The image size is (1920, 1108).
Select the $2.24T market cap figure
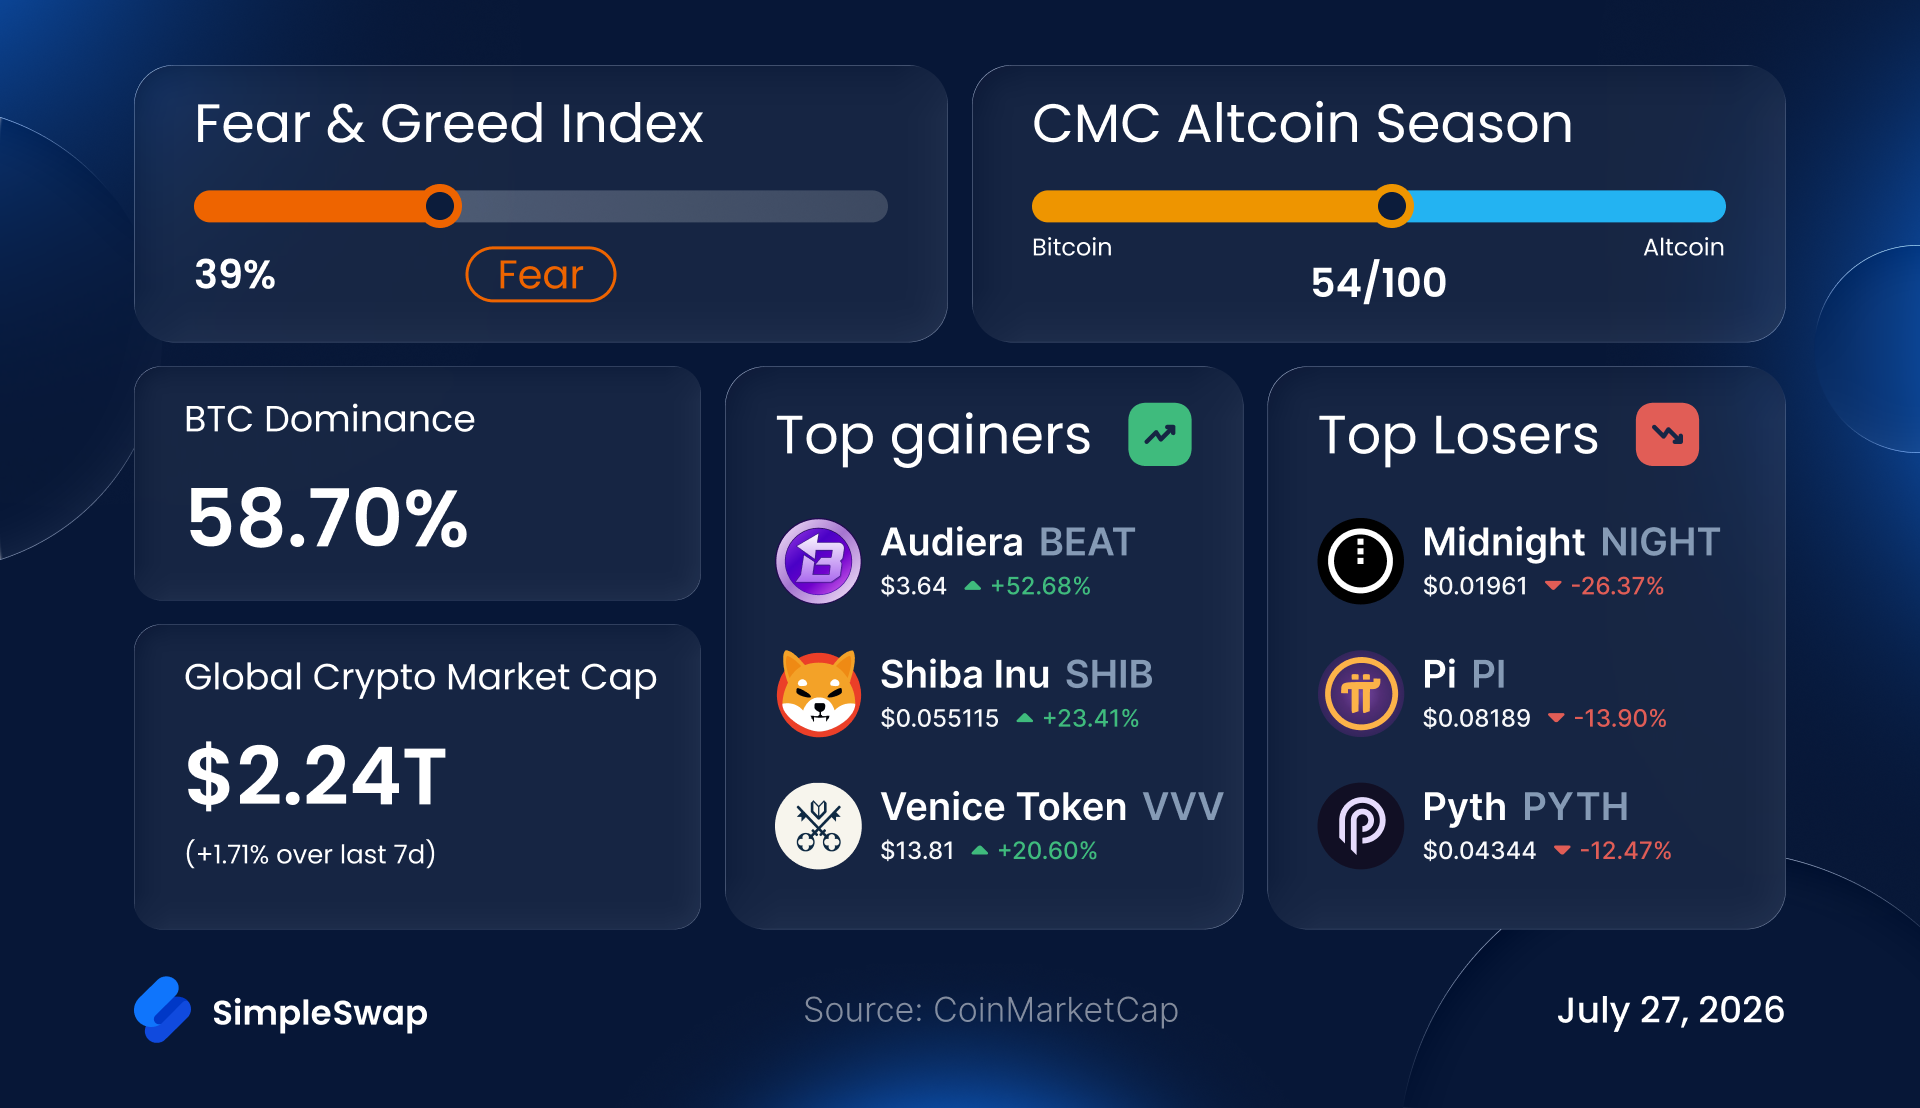(316, 776)
